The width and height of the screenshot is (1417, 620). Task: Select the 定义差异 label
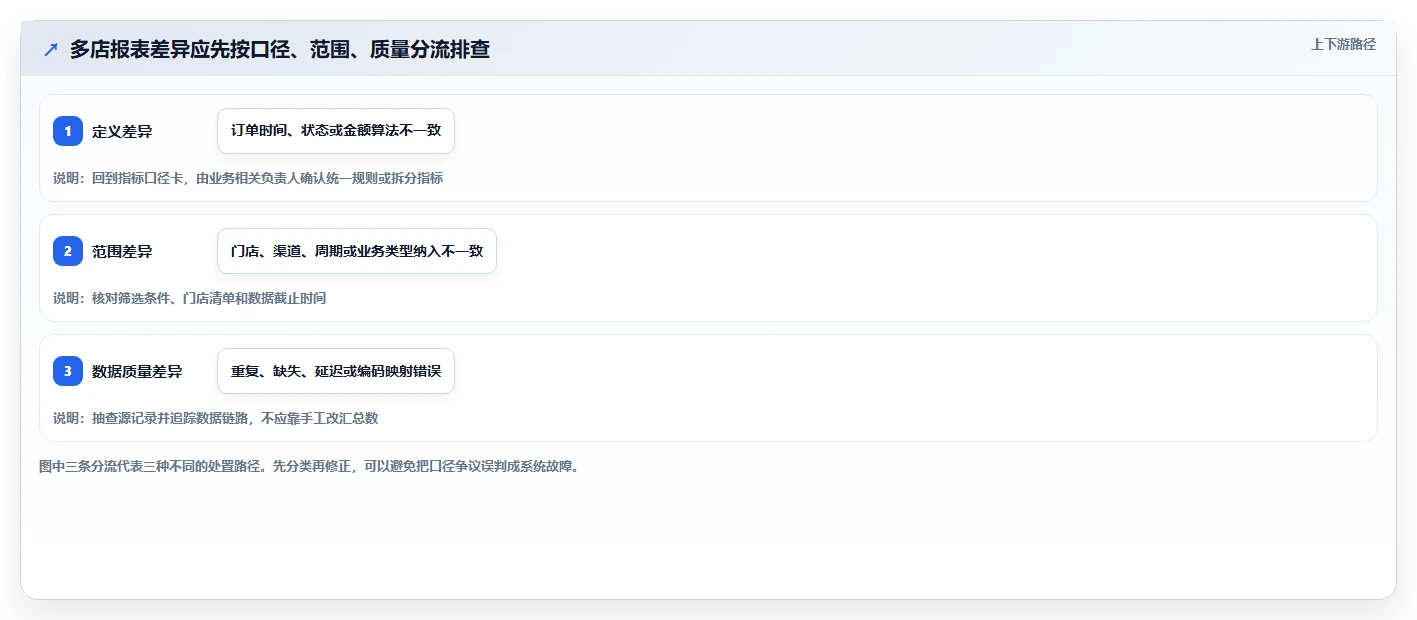pyautogui.click(x=122, y=131)
